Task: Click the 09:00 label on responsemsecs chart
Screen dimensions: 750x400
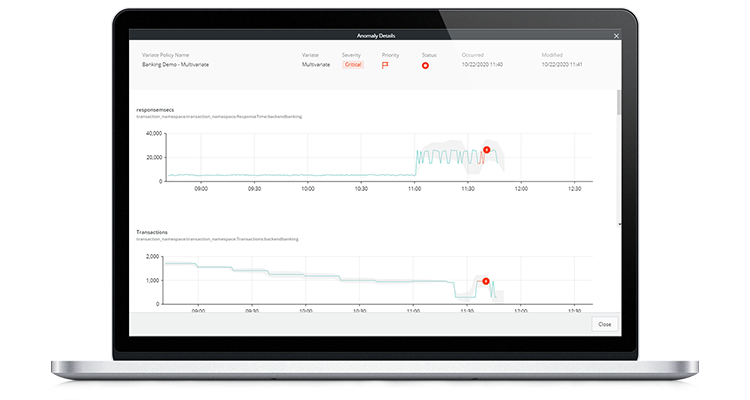Action: point(201,189)
